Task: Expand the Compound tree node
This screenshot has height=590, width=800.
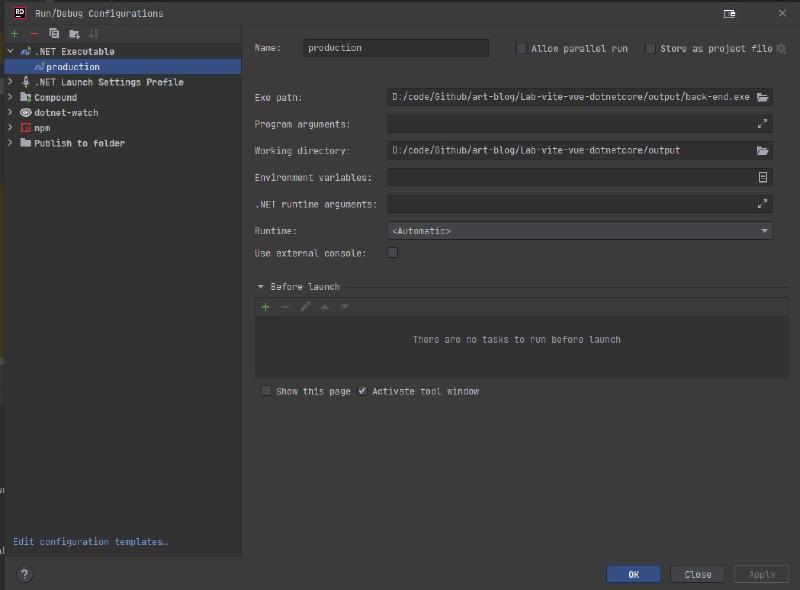Action: click(x=11, y=97)
